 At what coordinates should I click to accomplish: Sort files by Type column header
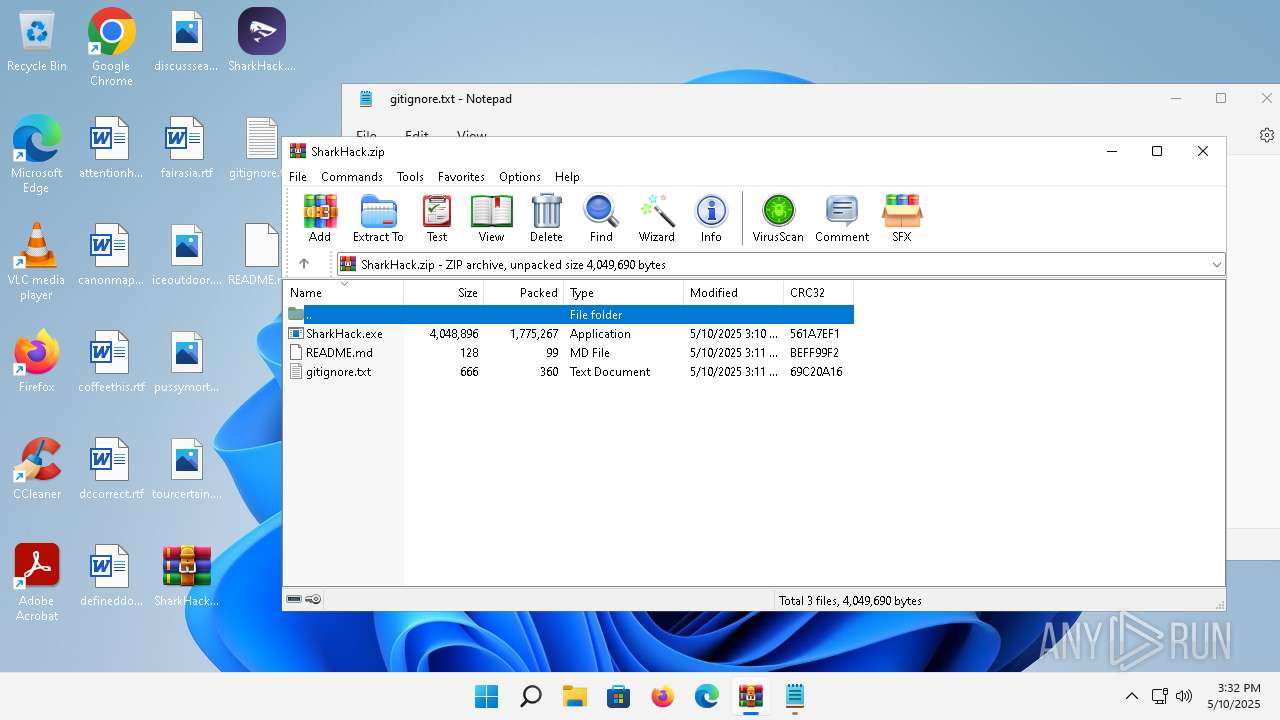tap(624, 293)
